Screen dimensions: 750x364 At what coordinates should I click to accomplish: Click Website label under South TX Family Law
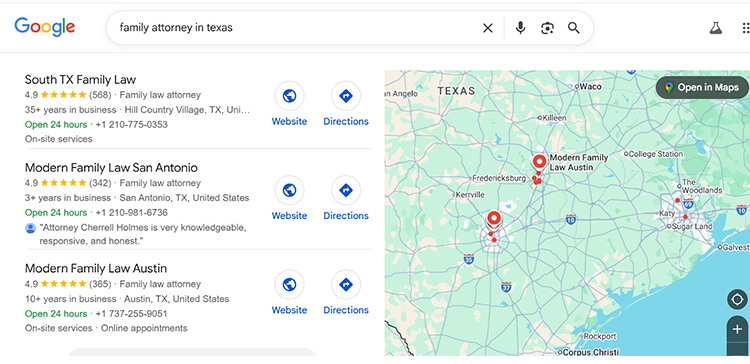click(289, 121)
